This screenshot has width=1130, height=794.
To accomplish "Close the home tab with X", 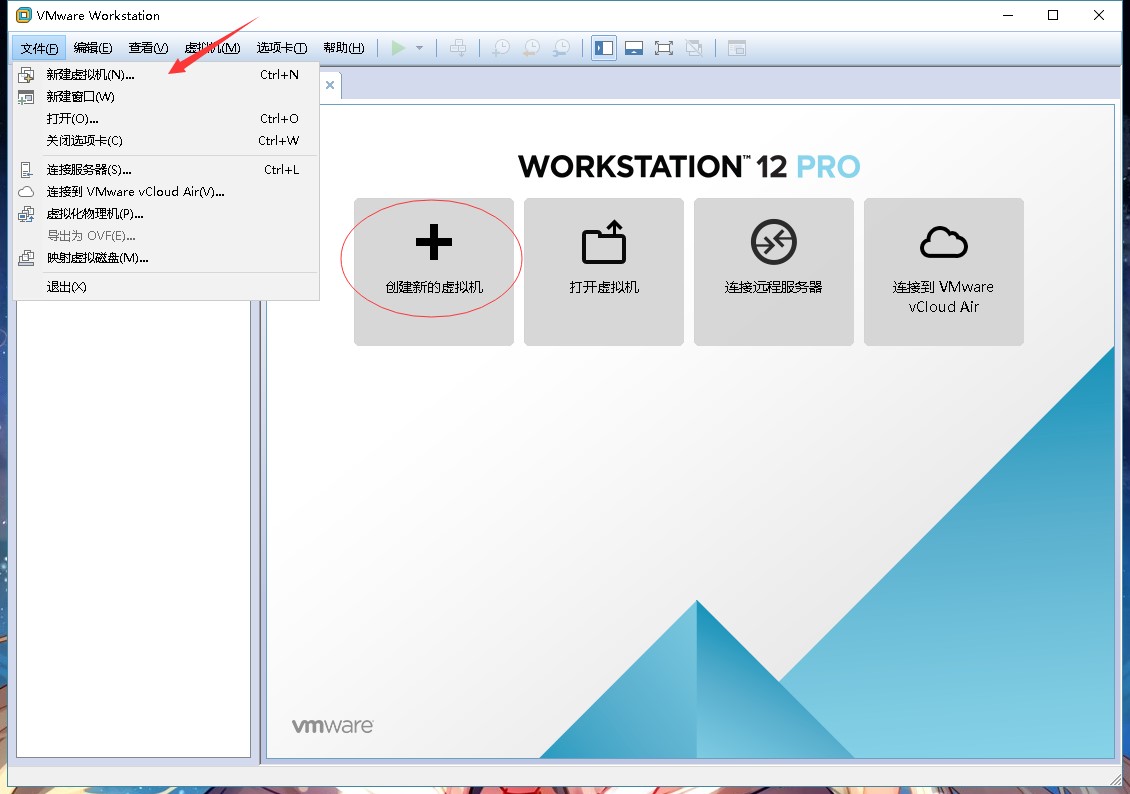I will tap(330, 85).
